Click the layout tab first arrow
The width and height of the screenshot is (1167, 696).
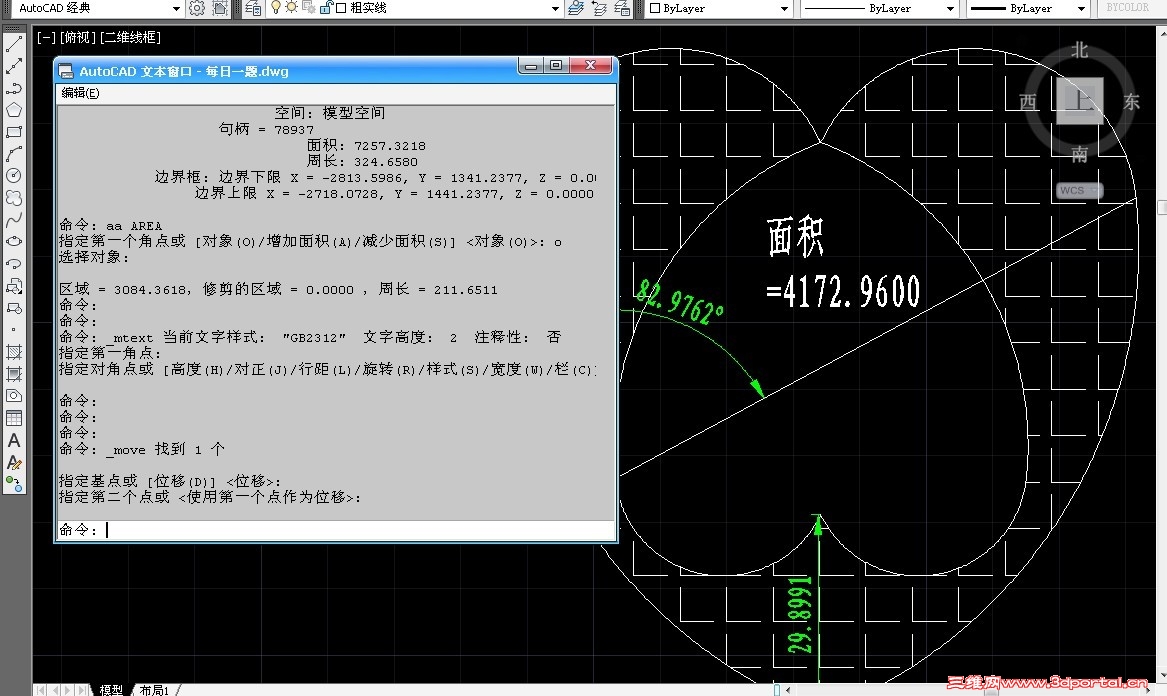(x=40, y=690)
